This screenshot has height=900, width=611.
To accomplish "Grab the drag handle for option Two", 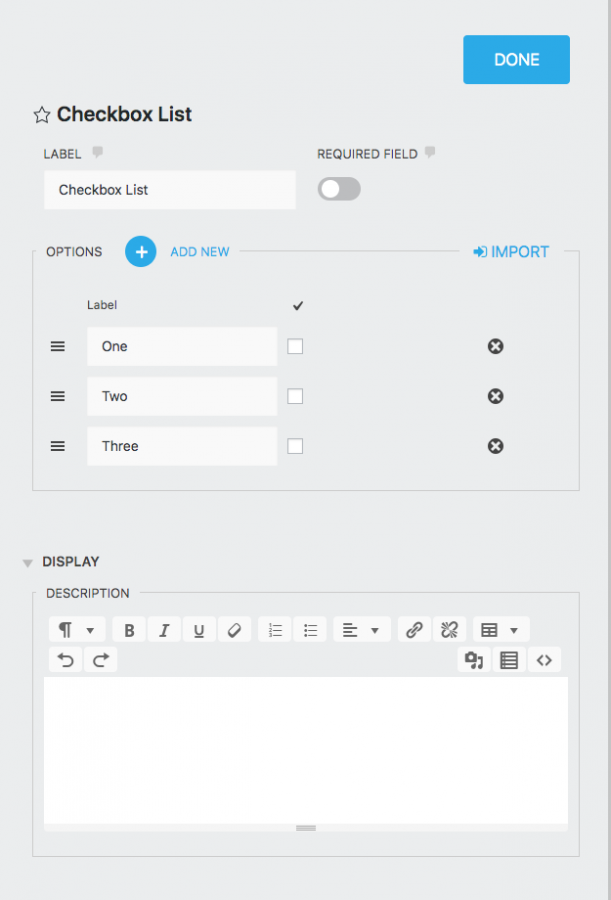I will (57, 396).
